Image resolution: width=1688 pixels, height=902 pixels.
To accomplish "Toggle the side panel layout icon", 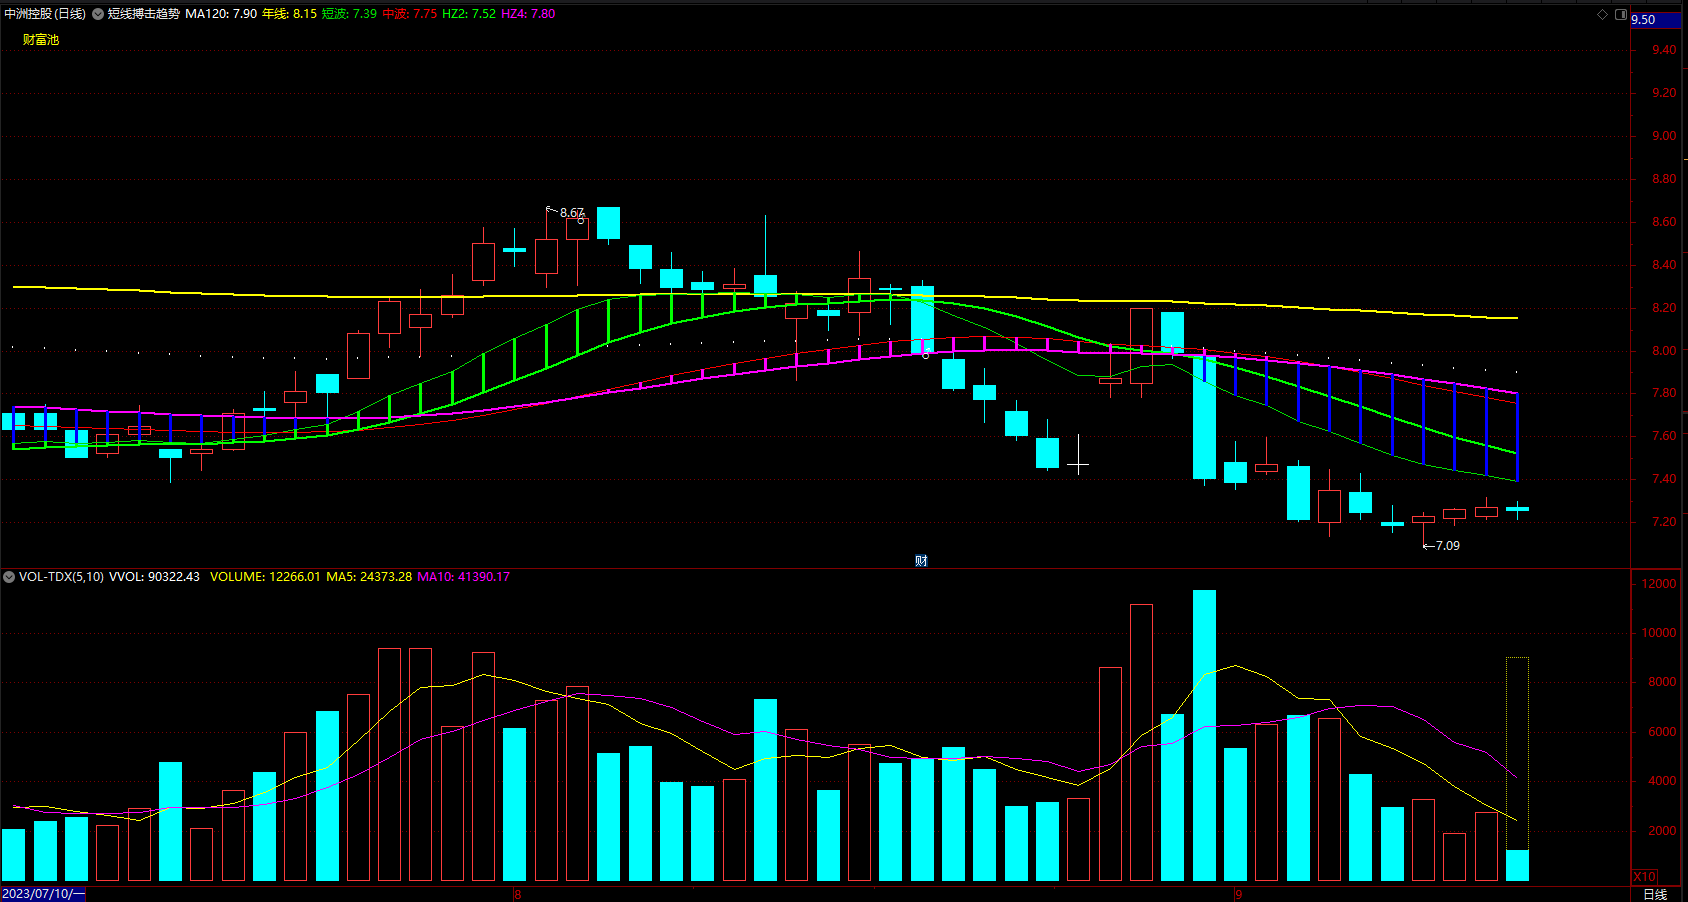I will (x=1620, y=14).
